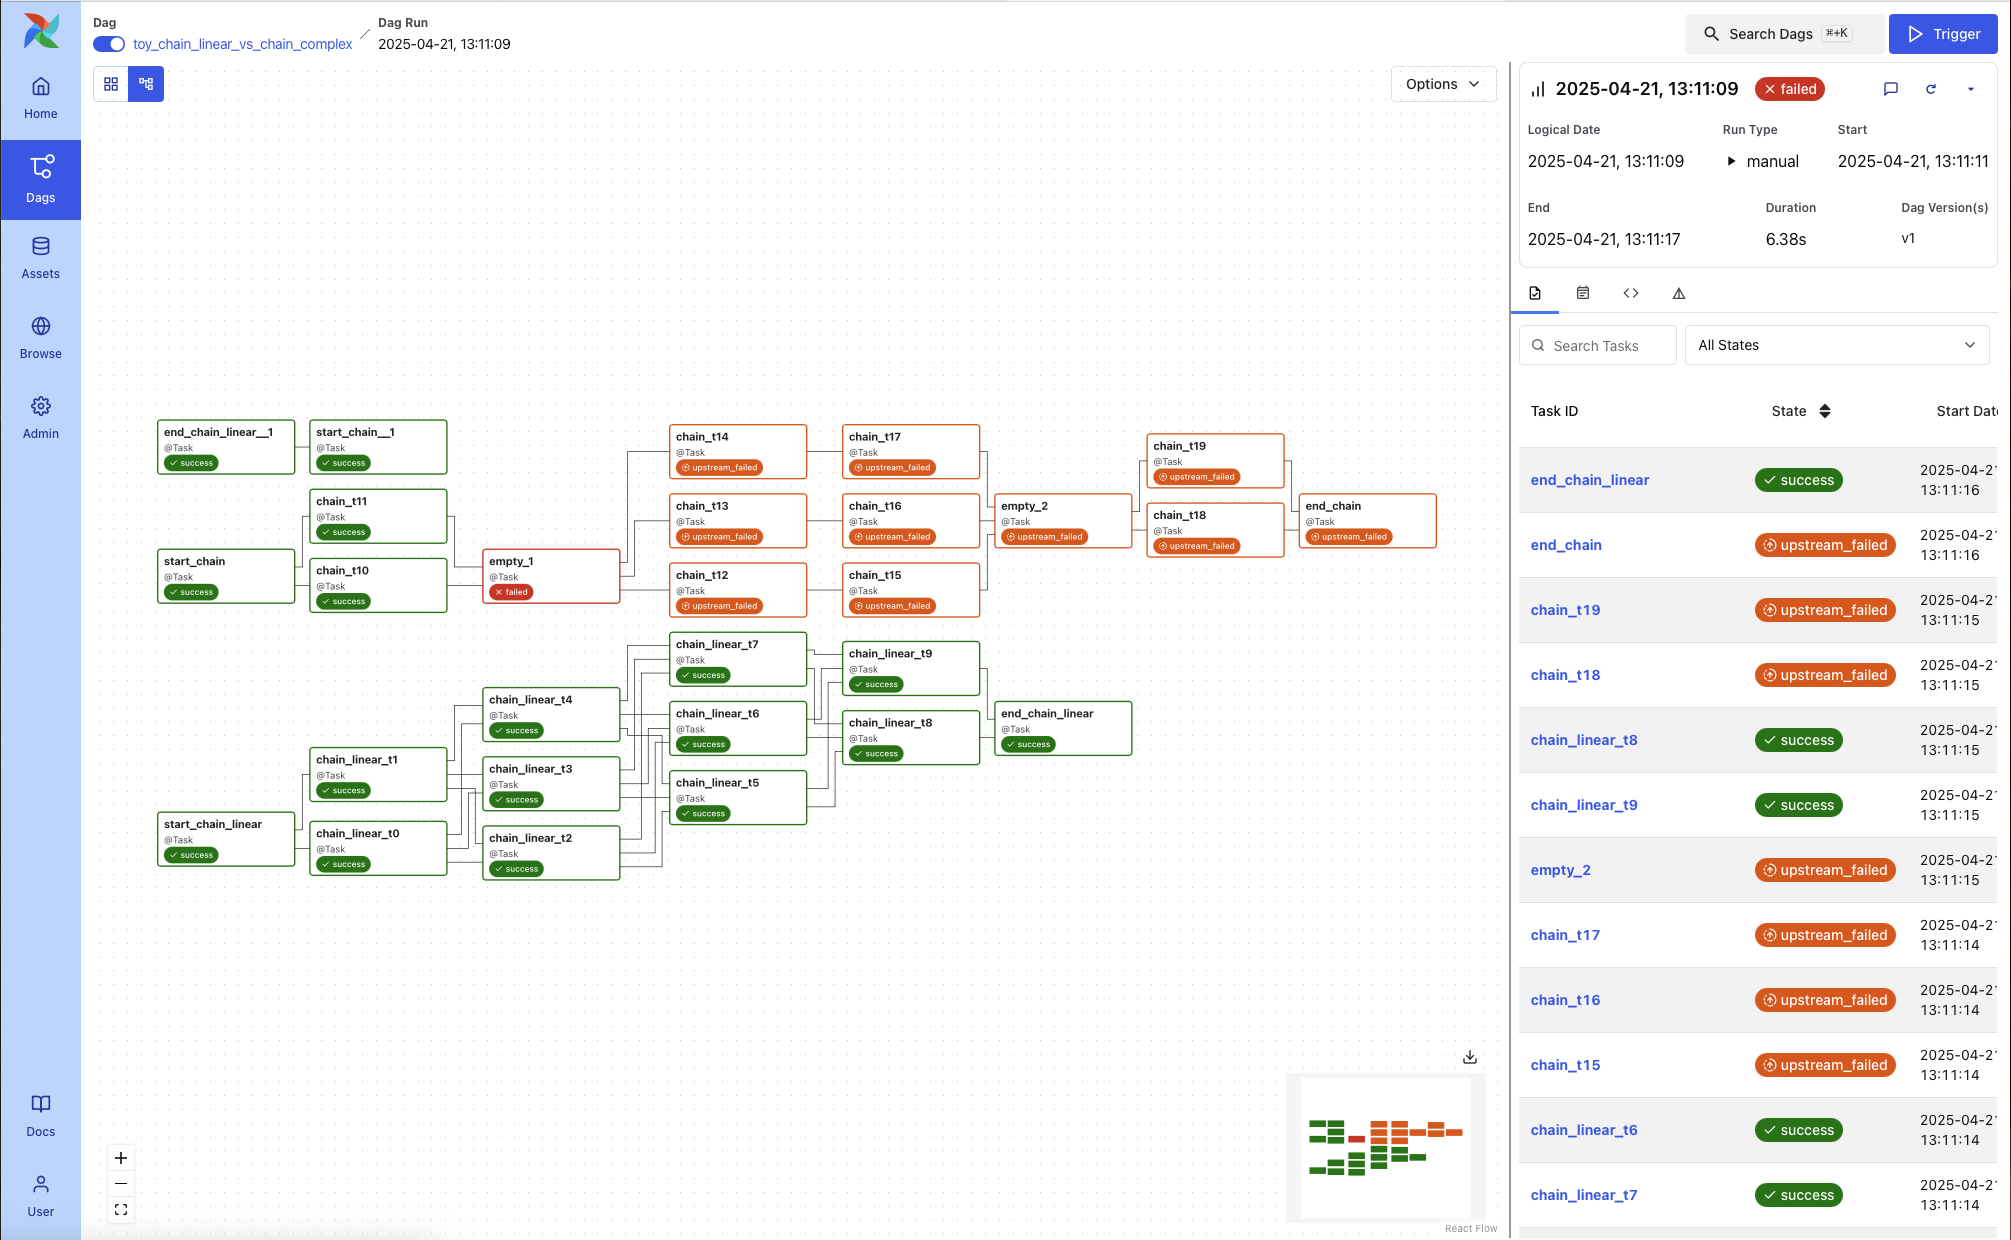Switch to the grid view icon

coord(111,84)
